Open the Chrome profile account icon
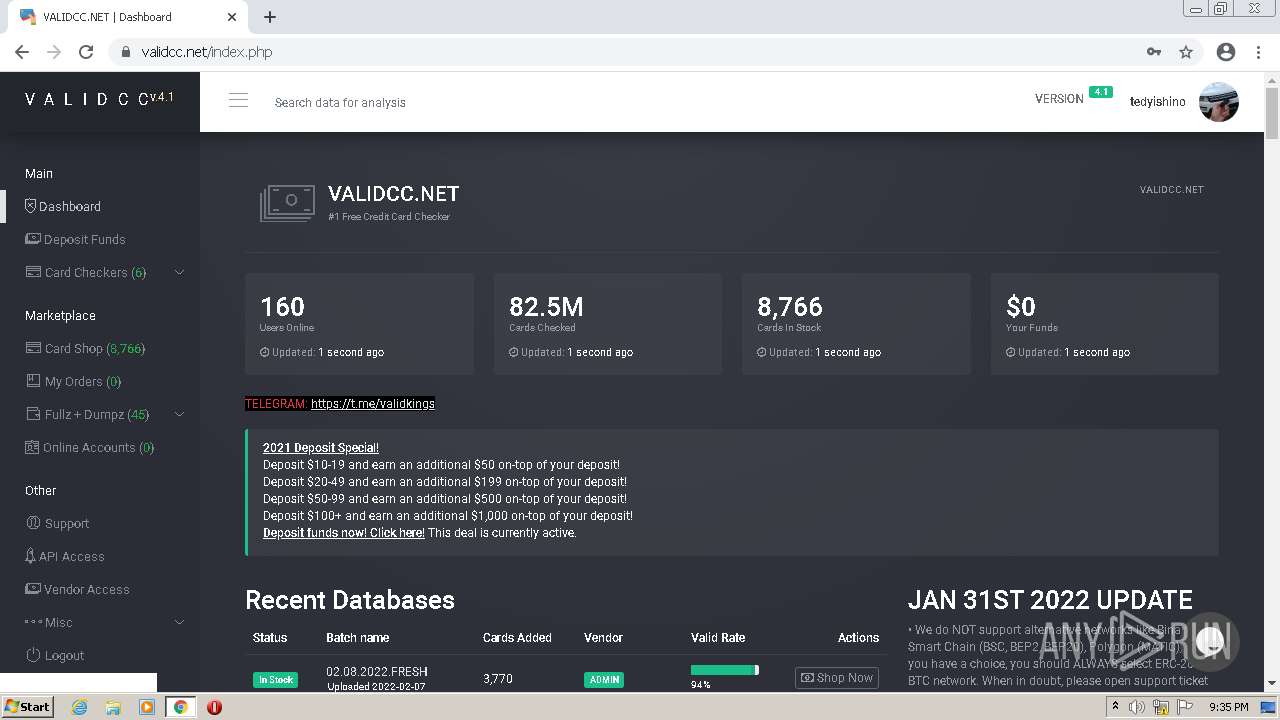This screenshot has width=1280, height=720. [x=1226, y=52]
